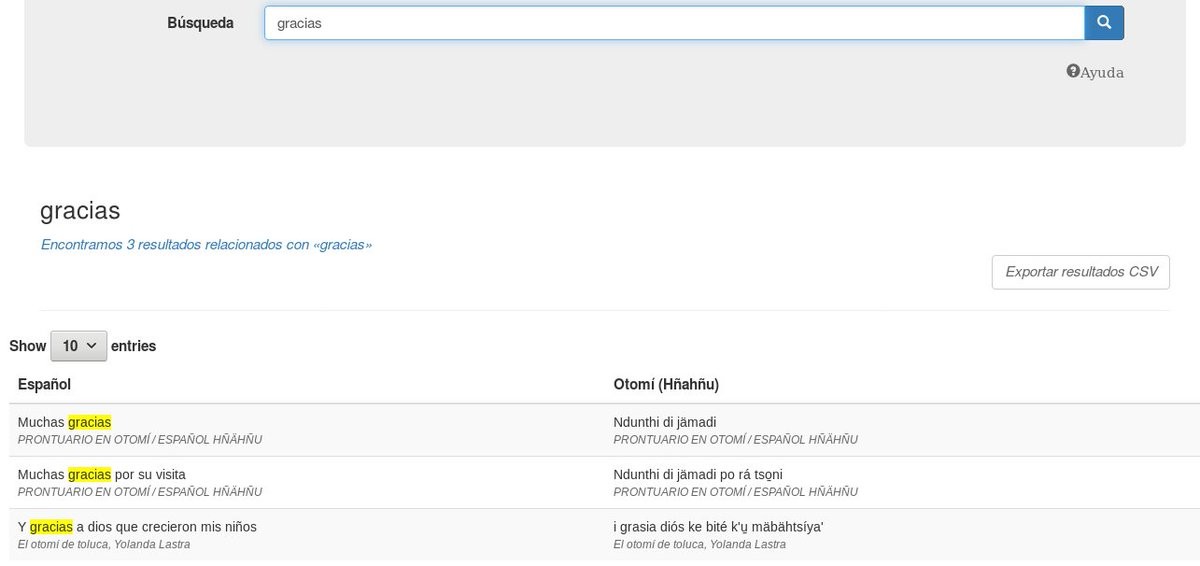This screenshot has width=1200, height=566.
Task: Click the "Ndunthi di jämadi po rá tsoni" translation
Action: tap(698, 474)
